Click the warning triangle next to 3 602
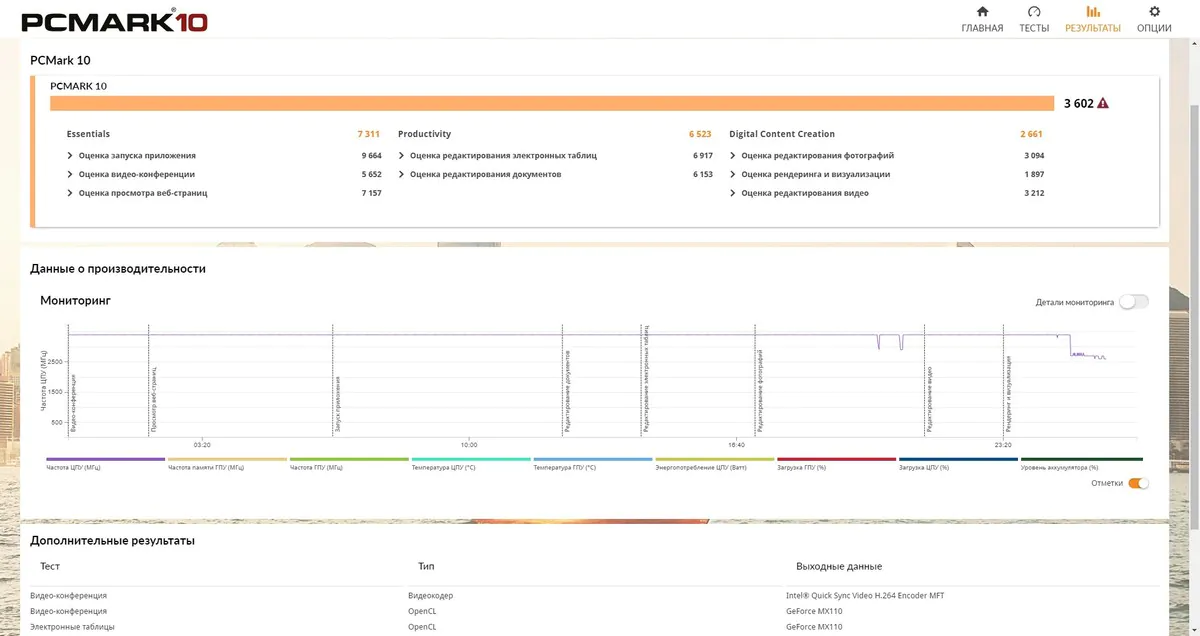This screenshot has width=1200, height=636. [x=1103, y=103]
